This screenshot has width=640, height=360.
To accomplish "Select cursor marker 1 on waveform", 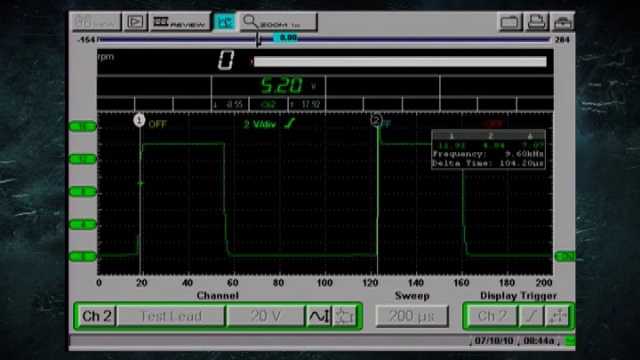I will tap(139, 120).
